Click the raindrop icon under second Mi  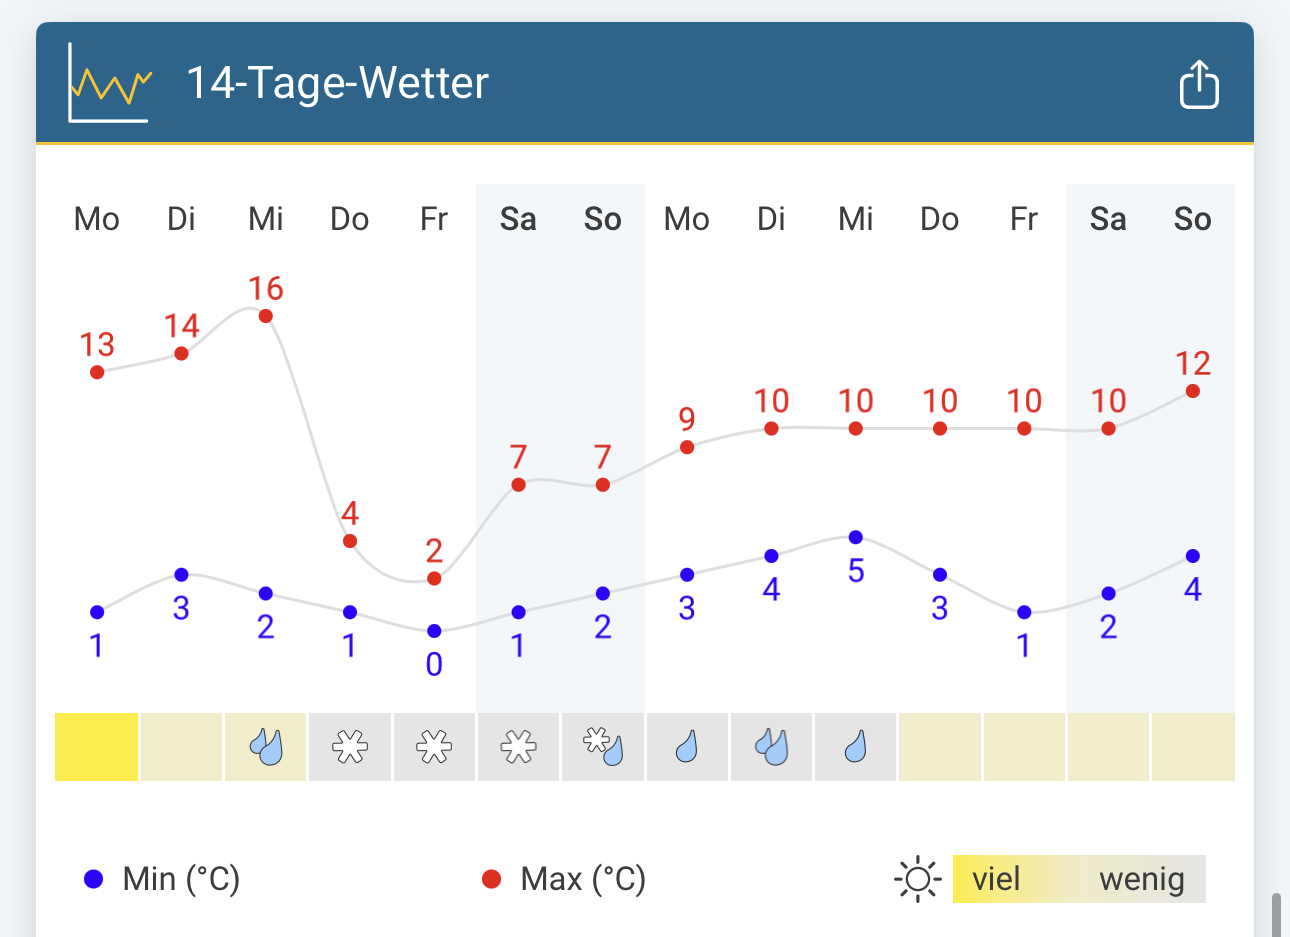[x=855, y=747]
